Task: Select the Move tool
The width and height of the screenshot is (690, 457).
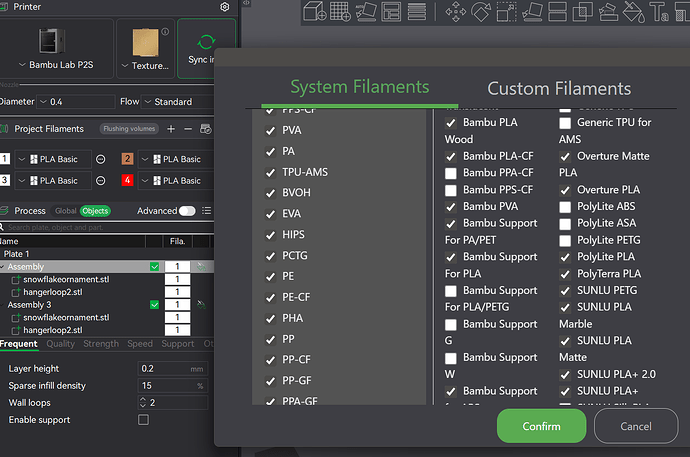Action: tap(455, 11)
